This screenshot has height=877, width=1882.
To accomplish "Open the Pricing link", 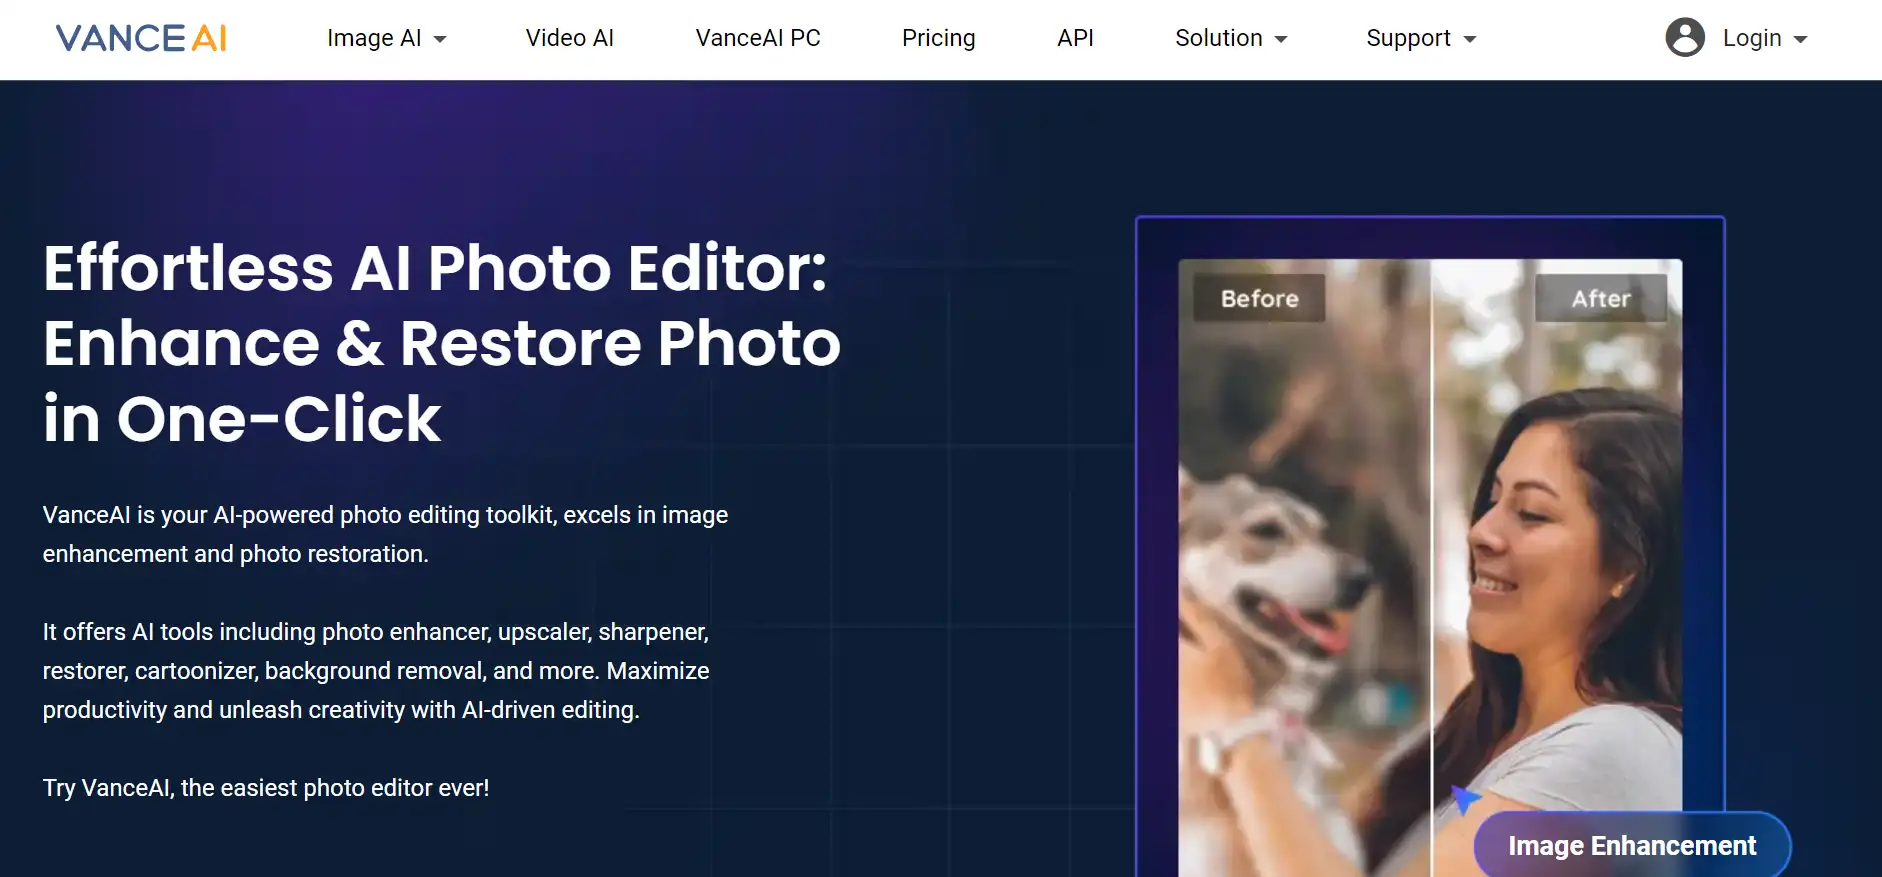I will pos(938,38).
